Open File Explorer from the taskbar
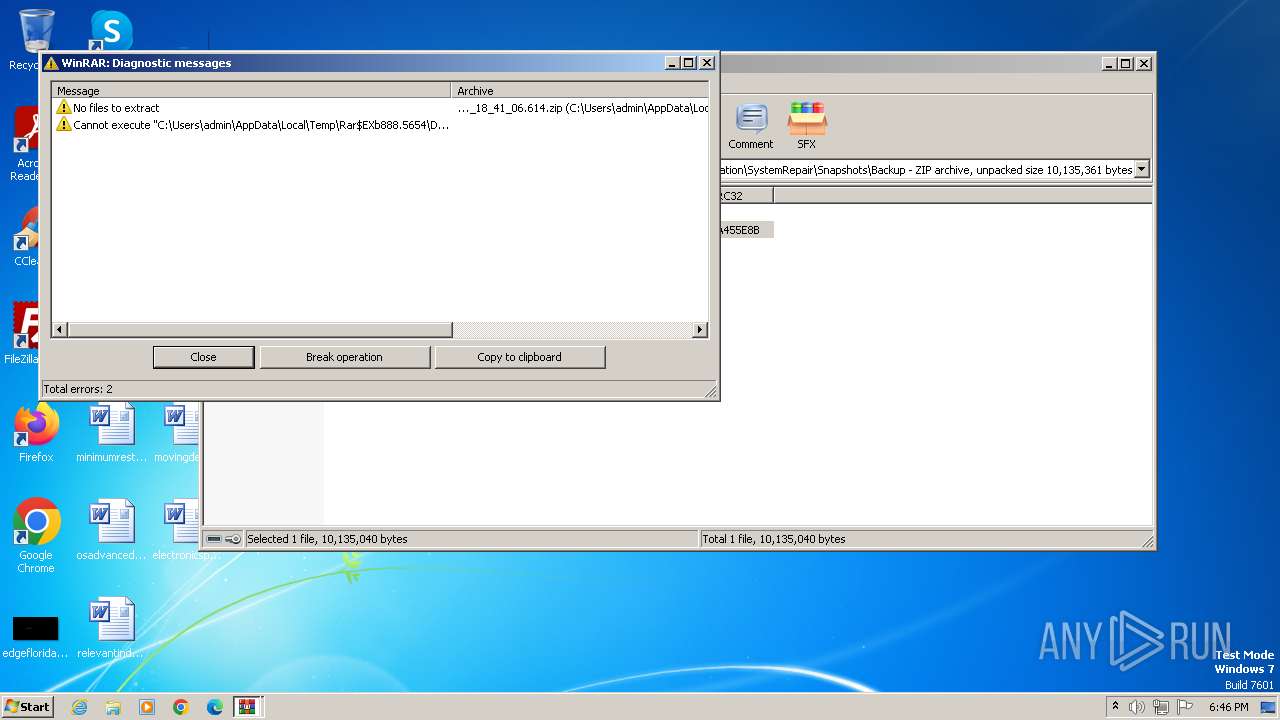1280x720 pixels. tap(113, 707)
